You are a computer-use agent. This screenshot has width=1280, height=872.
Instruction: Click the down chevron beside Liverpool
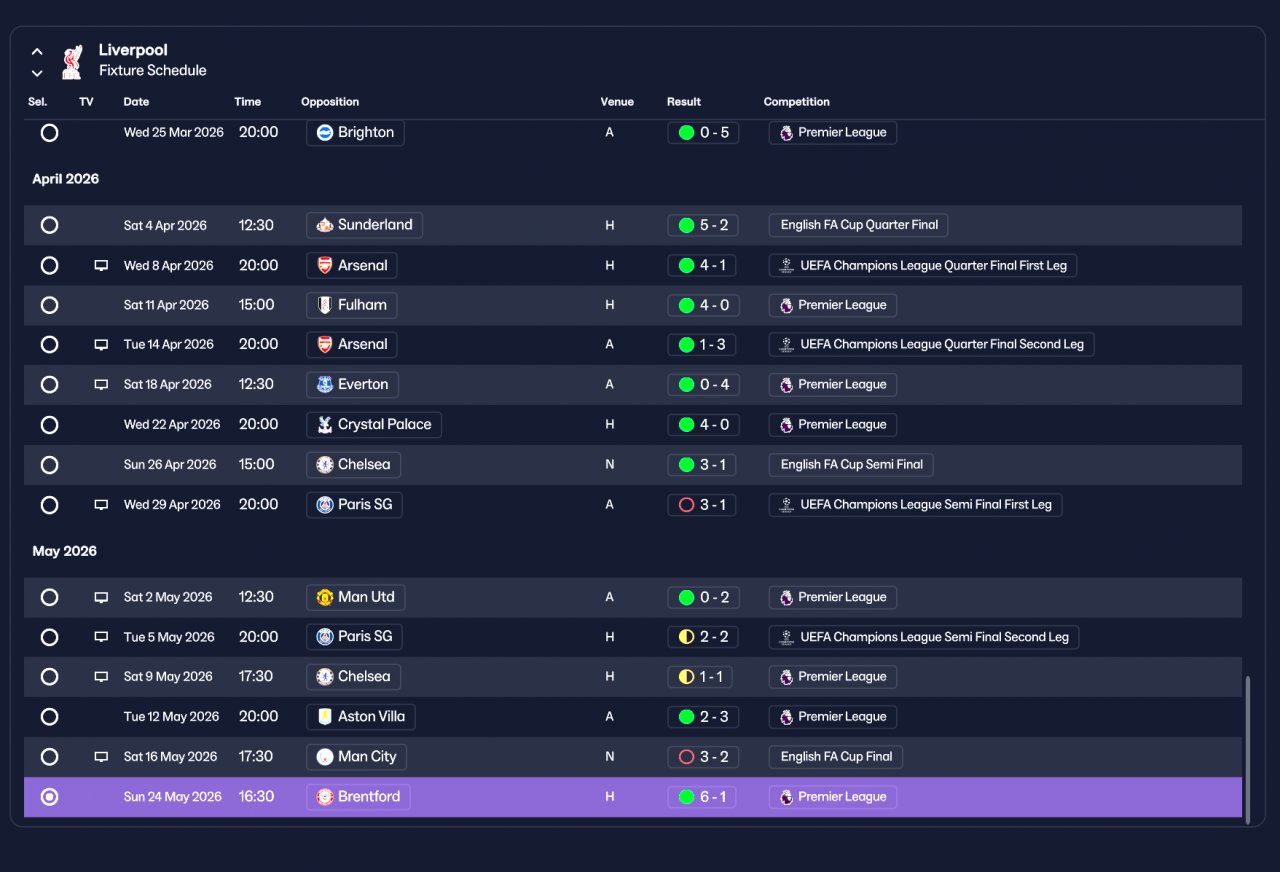click(x=37, y=73)
